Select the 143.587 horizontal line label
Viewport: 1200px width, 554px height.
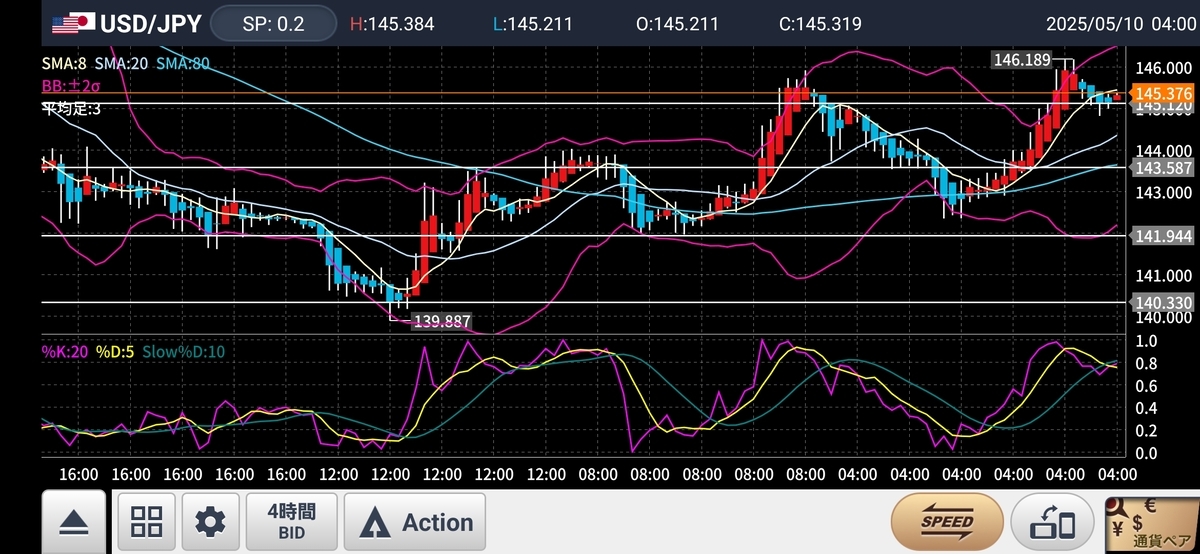1159,168
